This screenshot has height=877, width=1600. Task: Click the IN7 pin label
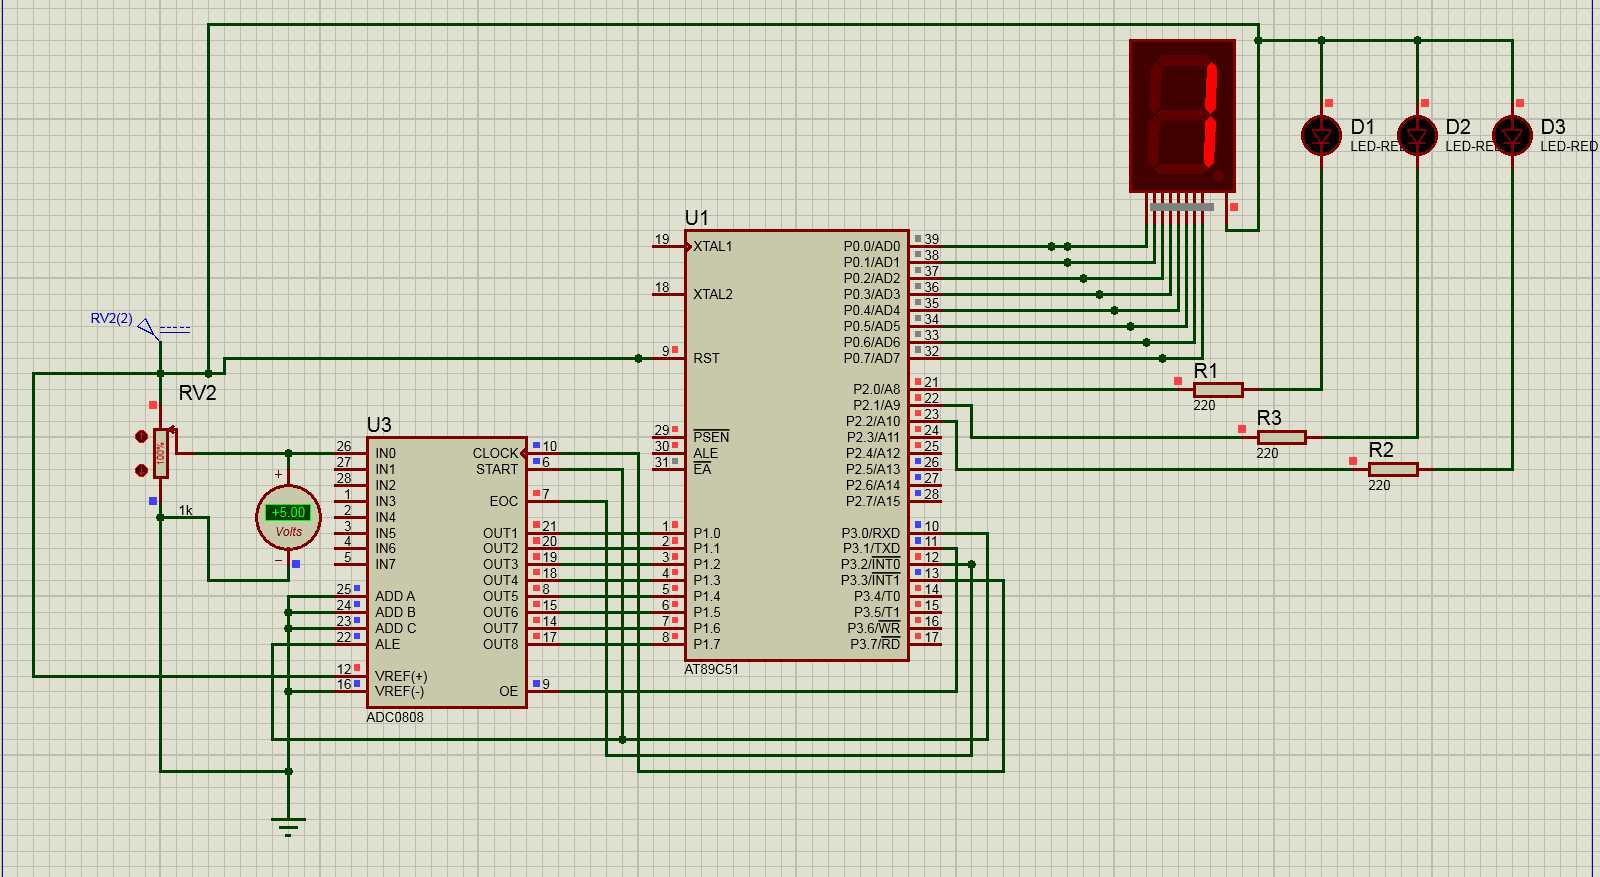click(x=385, y=564)
